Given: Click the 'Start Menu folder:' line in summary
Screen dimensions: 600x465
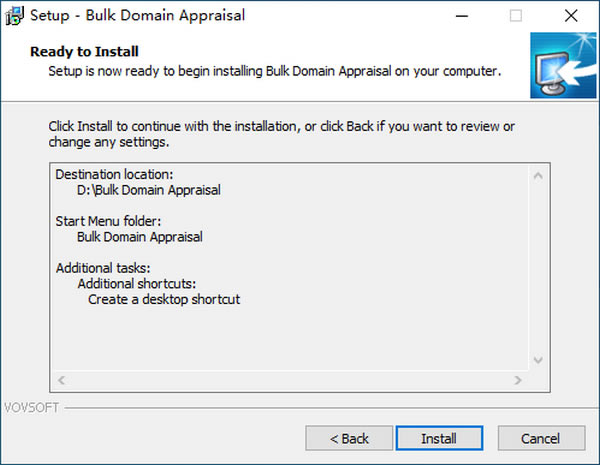Looking at the screenshot, I should tap(108, 222).
